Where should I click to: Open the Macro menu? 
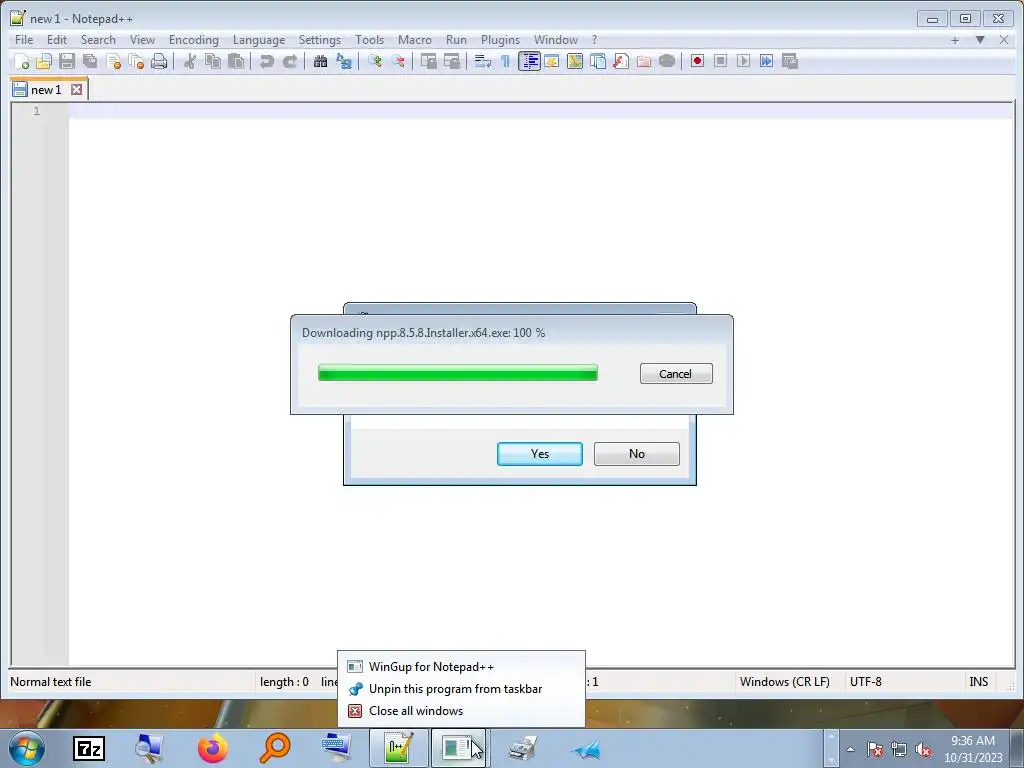(x=415, y=40)
